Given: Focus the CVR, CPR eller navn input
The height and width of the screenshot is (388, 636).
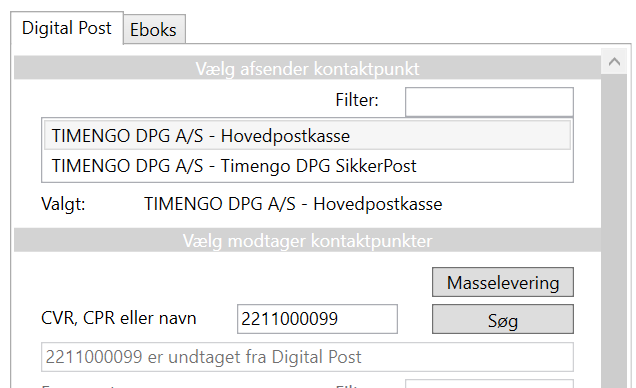Looking at the screenshot, I should [317, 319].
